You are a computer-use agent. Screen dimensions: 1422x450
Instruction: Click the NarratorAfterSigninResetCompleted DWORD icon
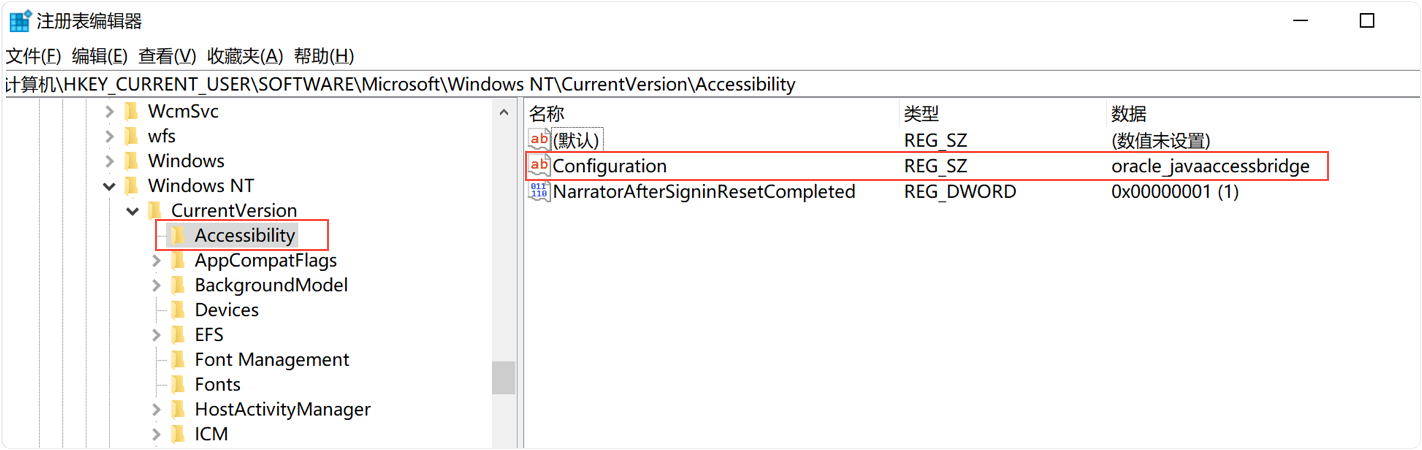[x=539, y=191]
